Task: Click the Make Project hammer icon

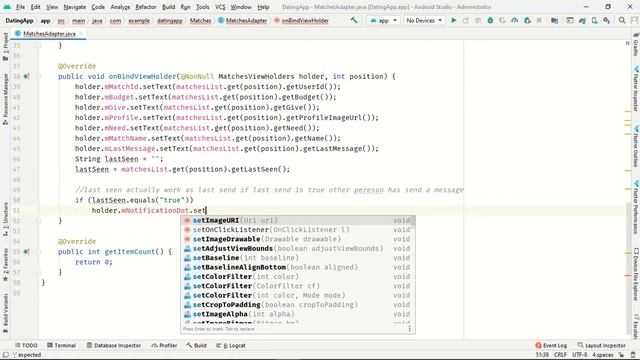Action: tap(354, 20)
